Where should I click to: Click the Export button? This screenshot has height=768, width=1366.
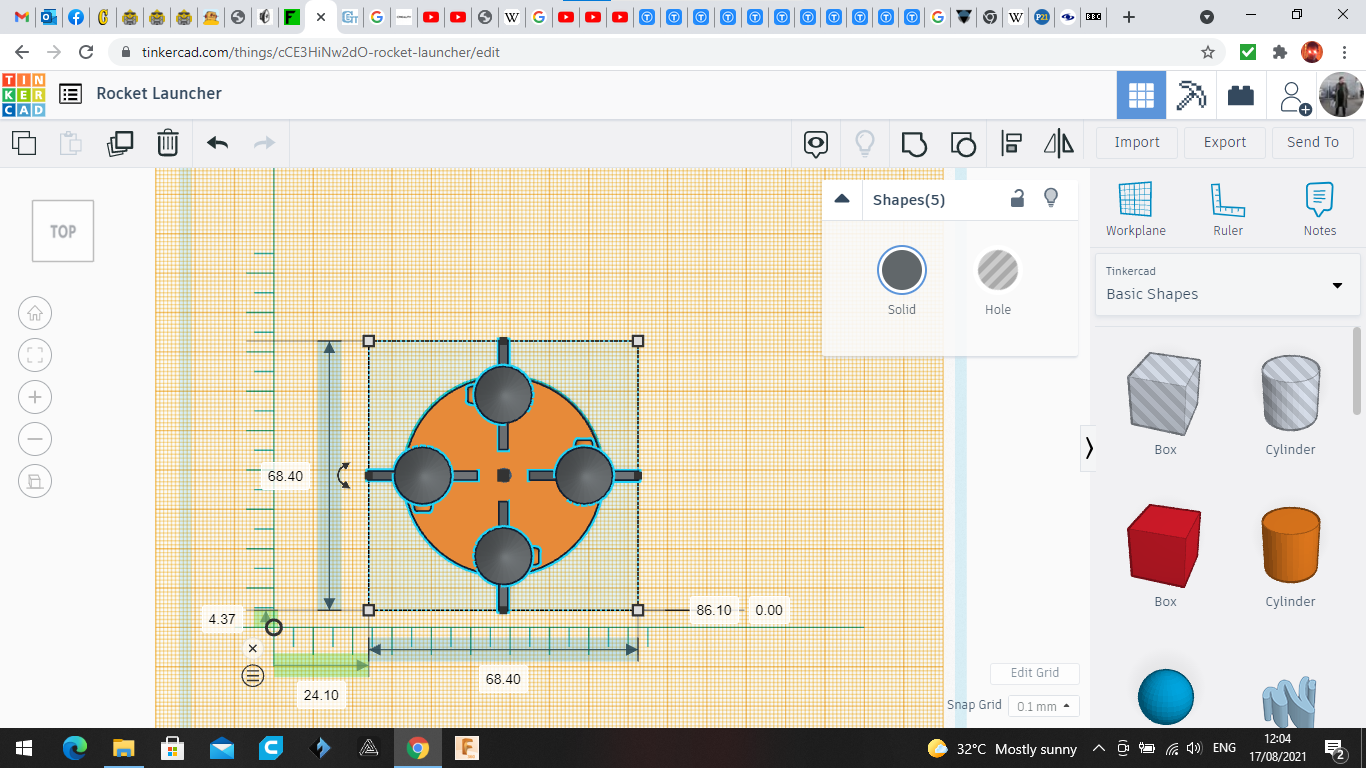(x=1224, y=142)
